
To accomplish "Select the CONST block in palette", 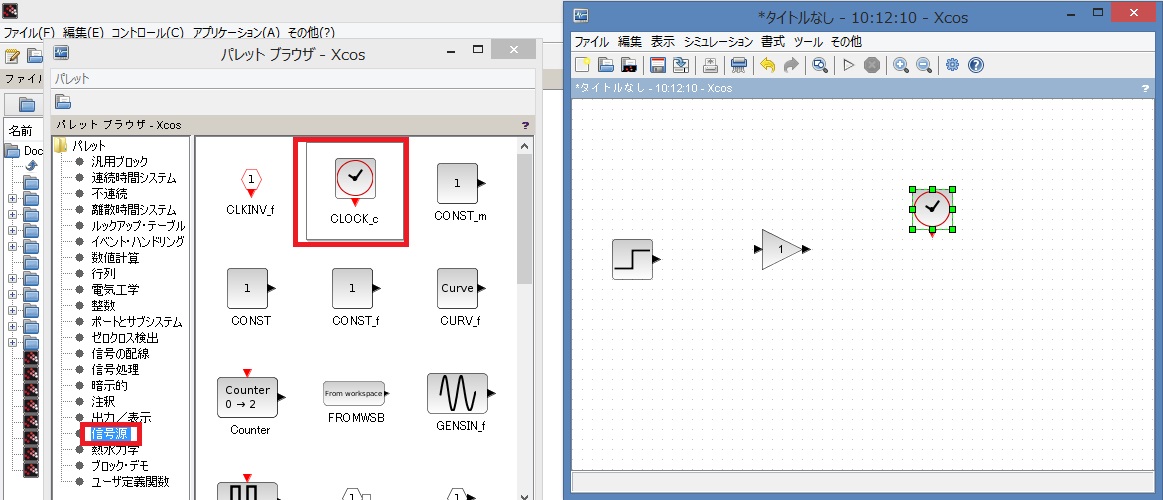I will pyautogui.click(x=251, y=296).
